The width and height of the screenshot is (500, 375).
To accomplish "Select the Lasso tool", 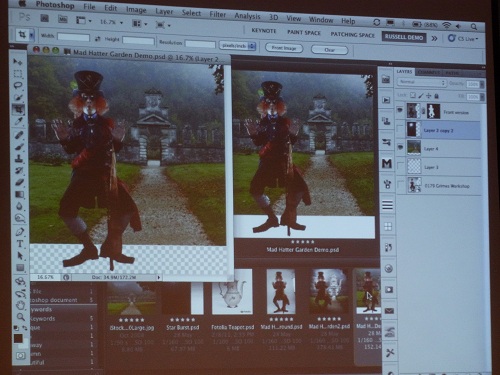I will point(18,85).
